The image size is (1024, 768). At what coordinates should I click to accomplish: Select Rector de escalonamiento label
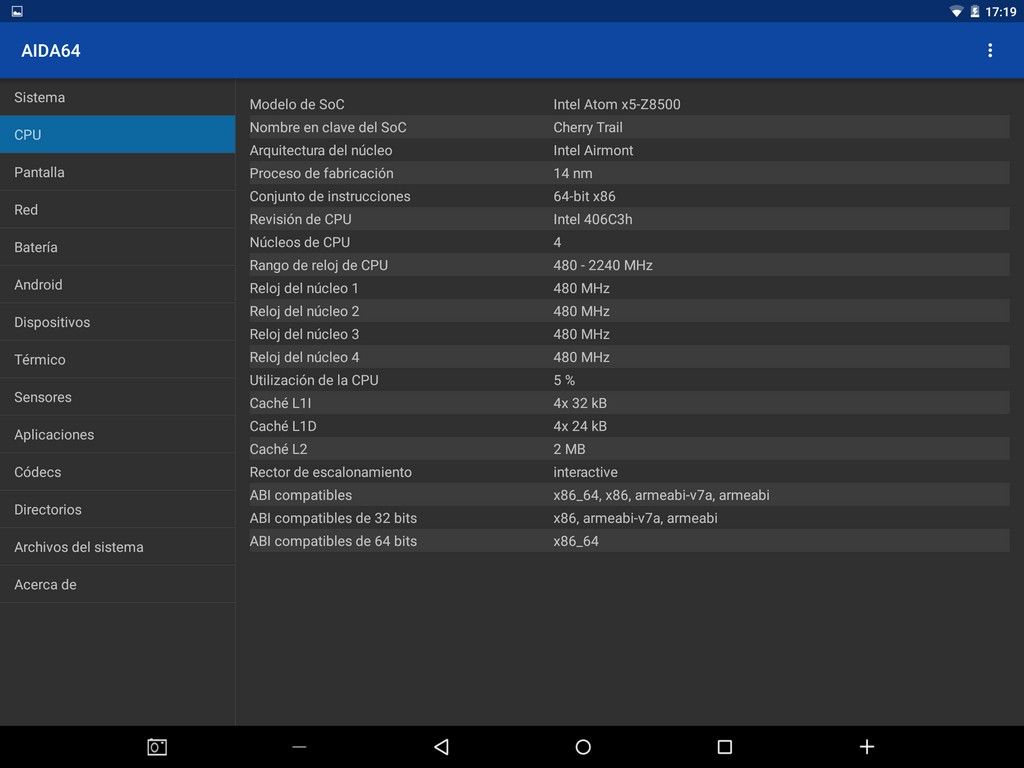pyautogui.click(x=330, y=472)
